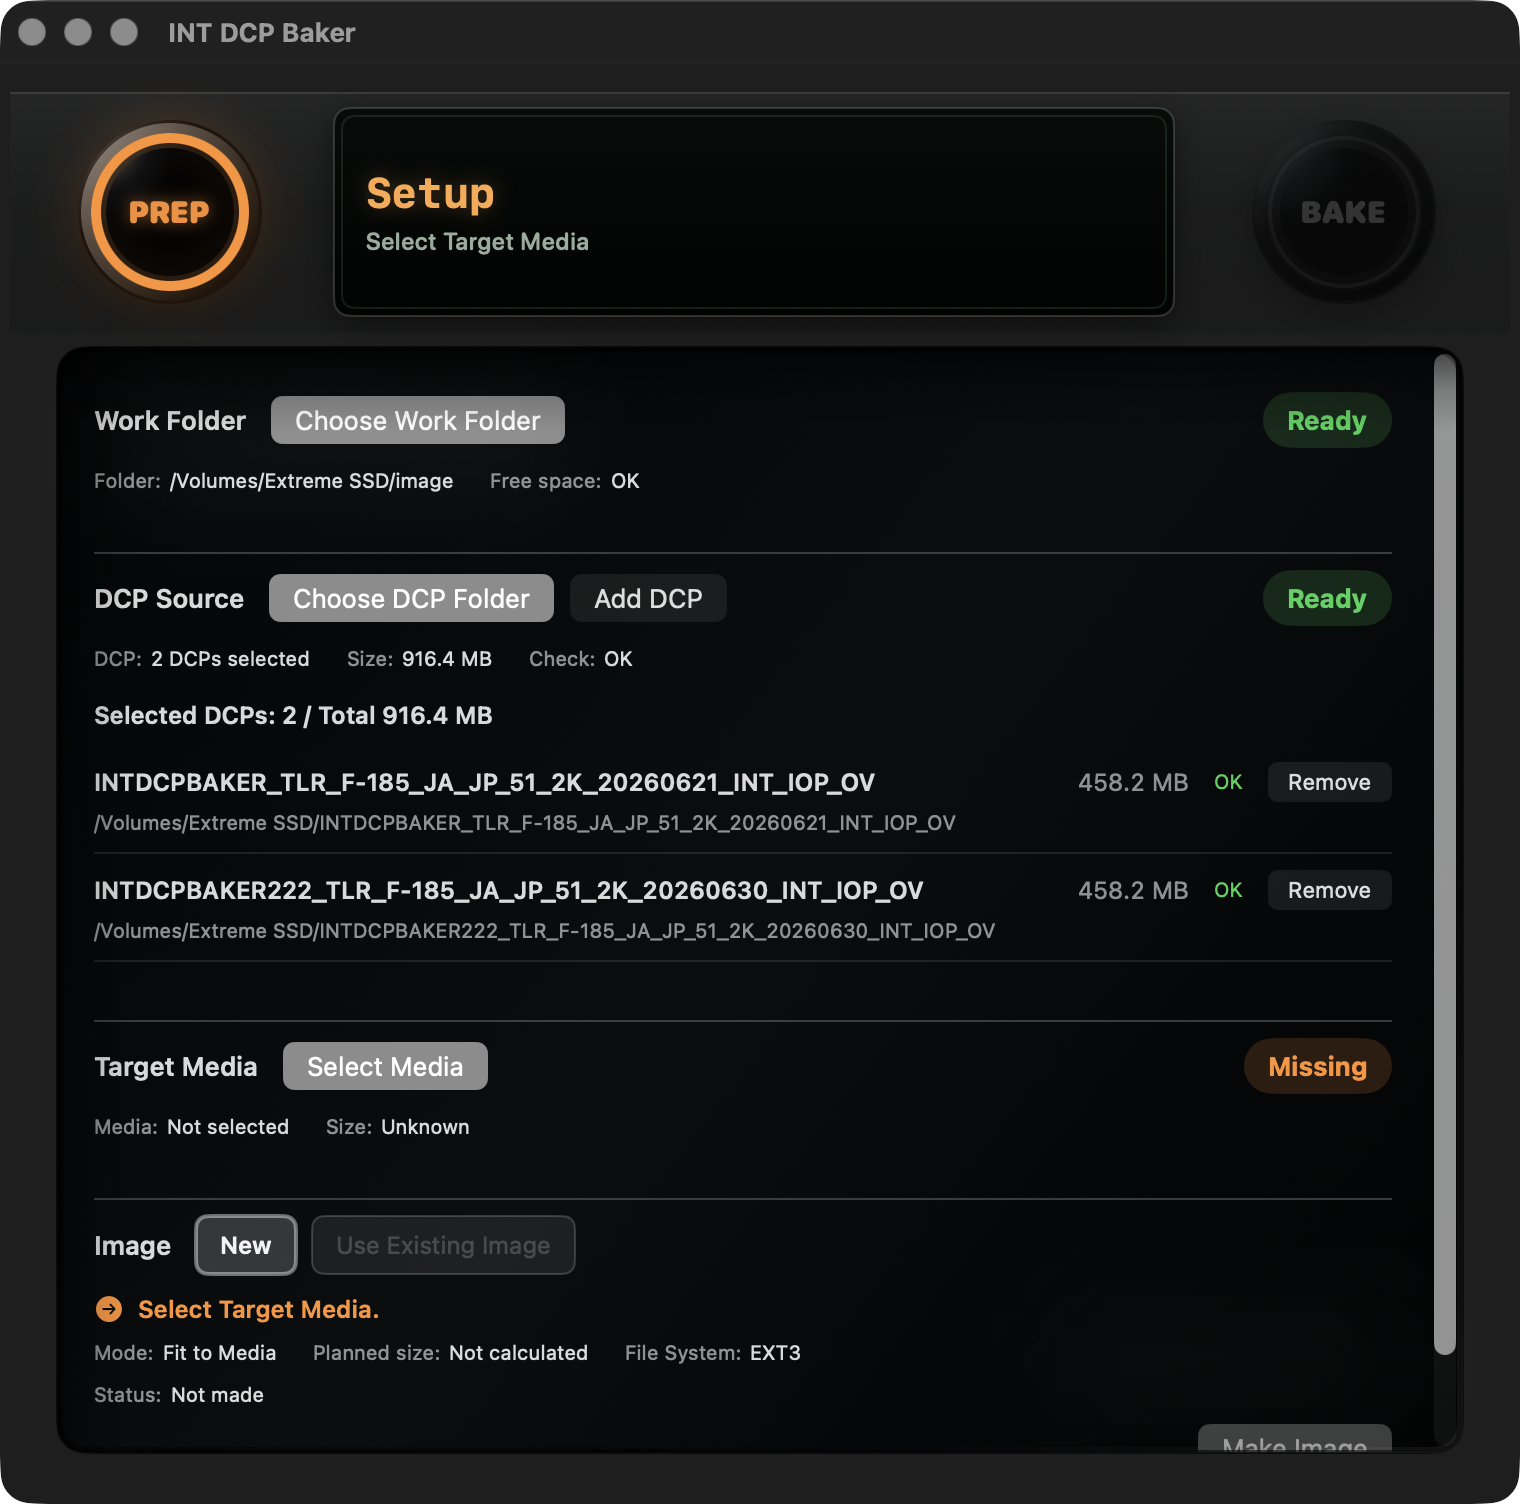Click the orange Select Target Media. prompt
The height and width of the screenshot is (1504, 1520).
coord(258,1309)
